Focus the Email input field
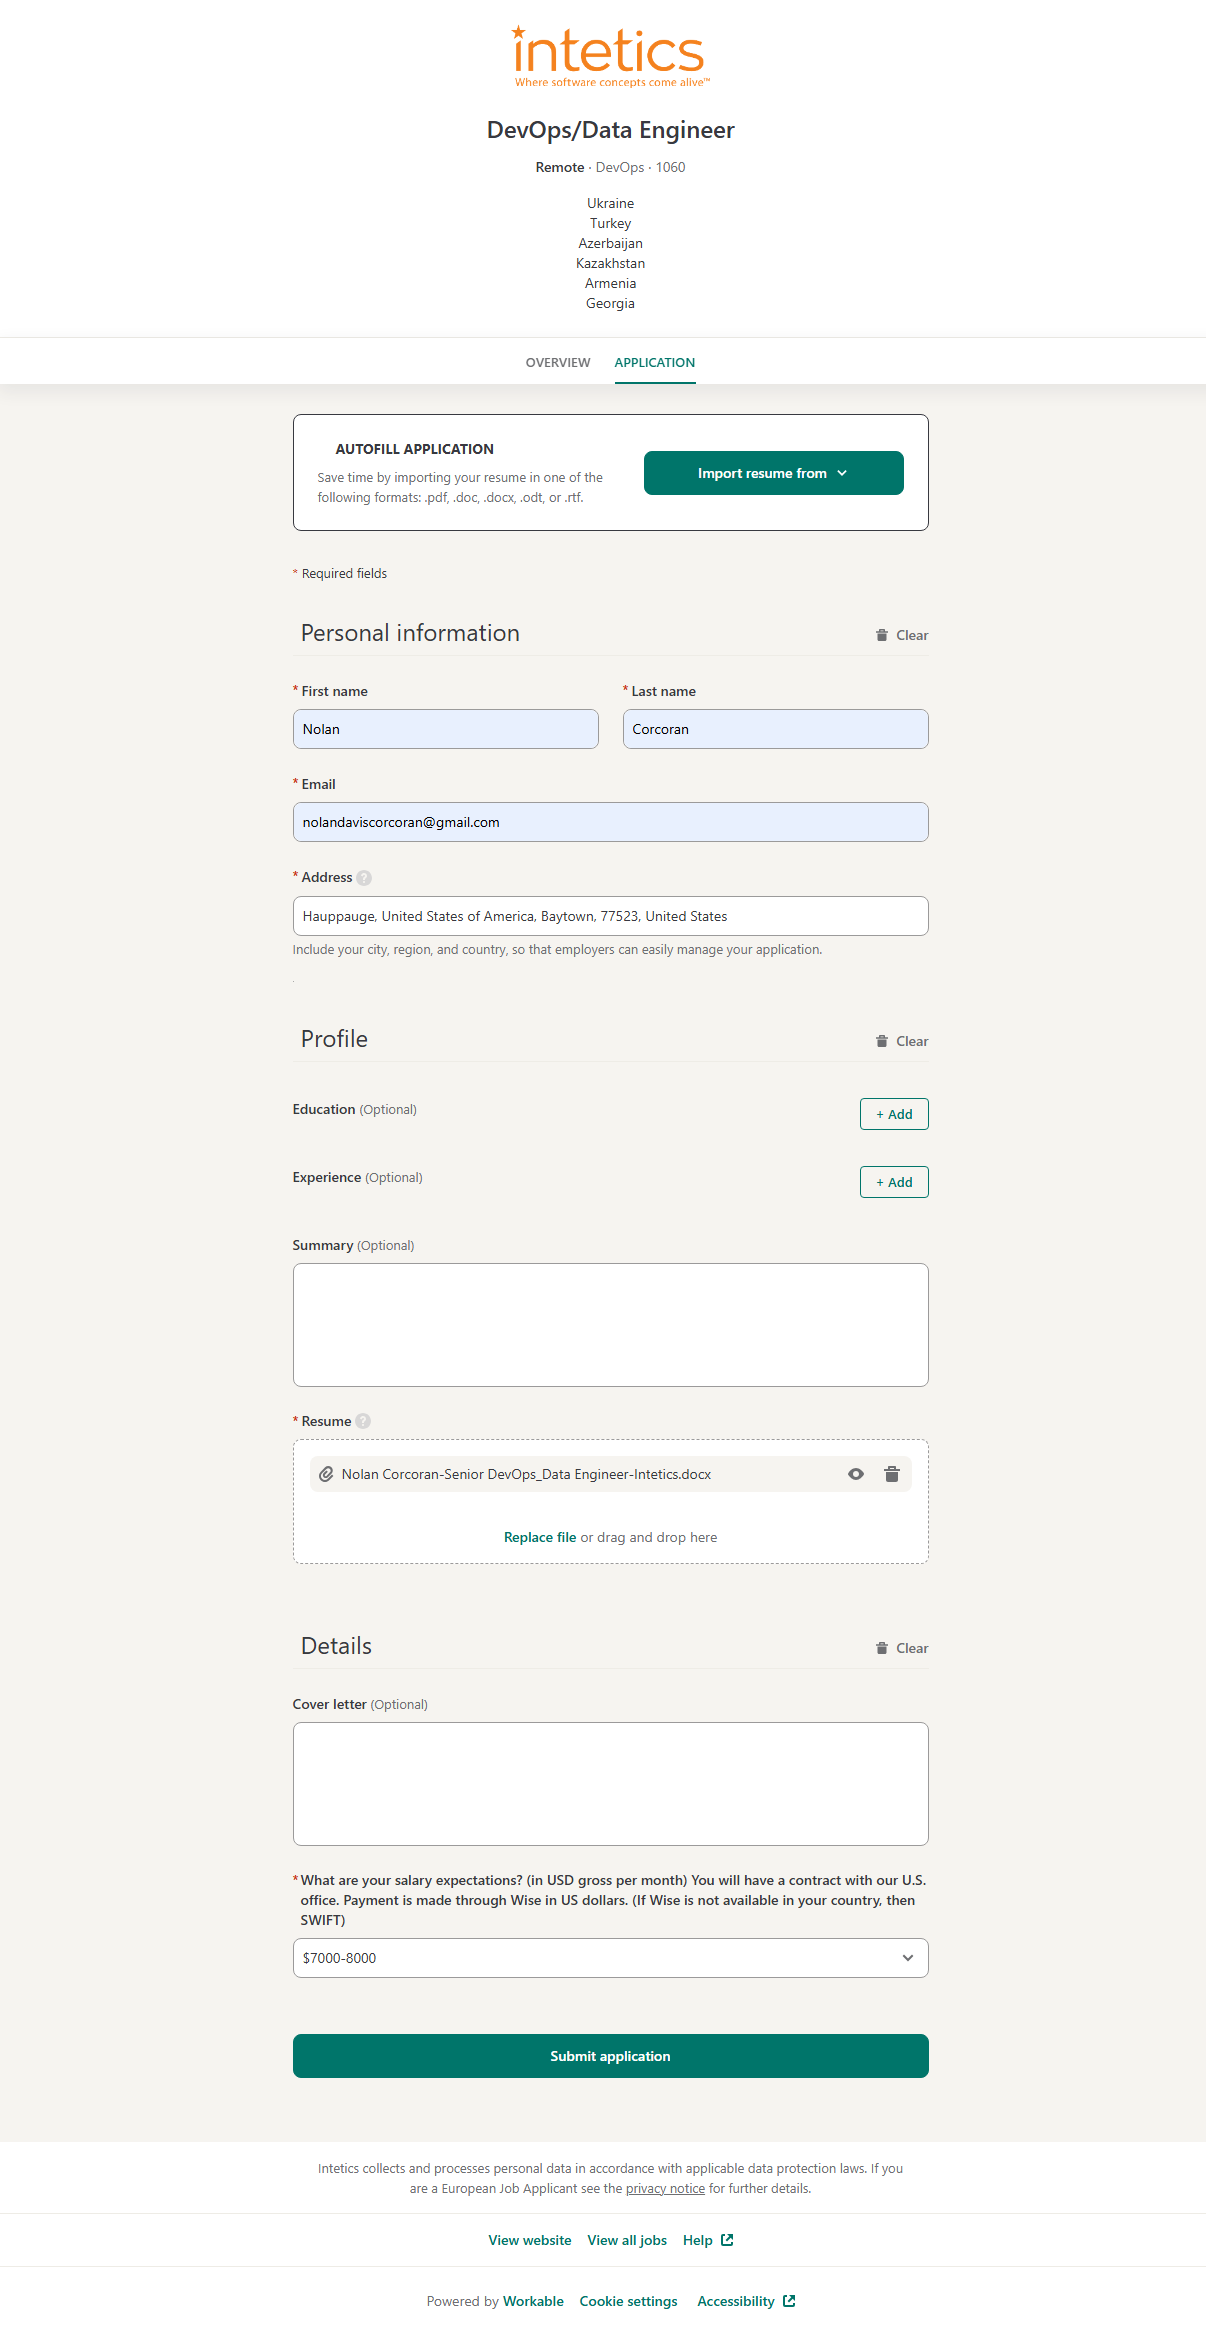 point(610,822)
